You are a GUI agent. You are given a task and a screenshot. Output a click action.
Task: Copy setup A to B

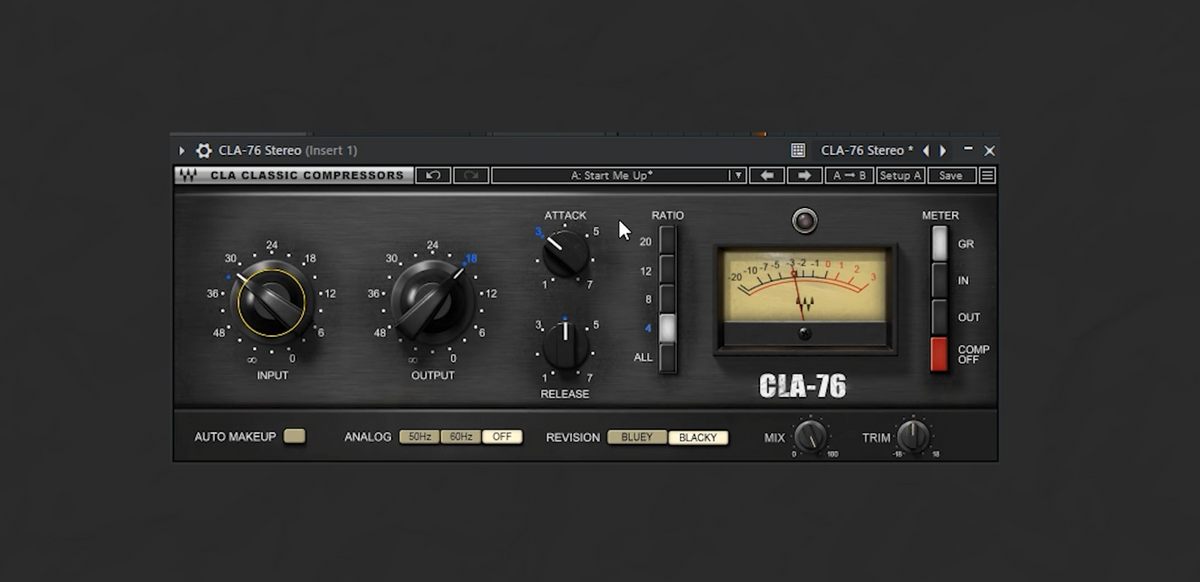point(849,175)
